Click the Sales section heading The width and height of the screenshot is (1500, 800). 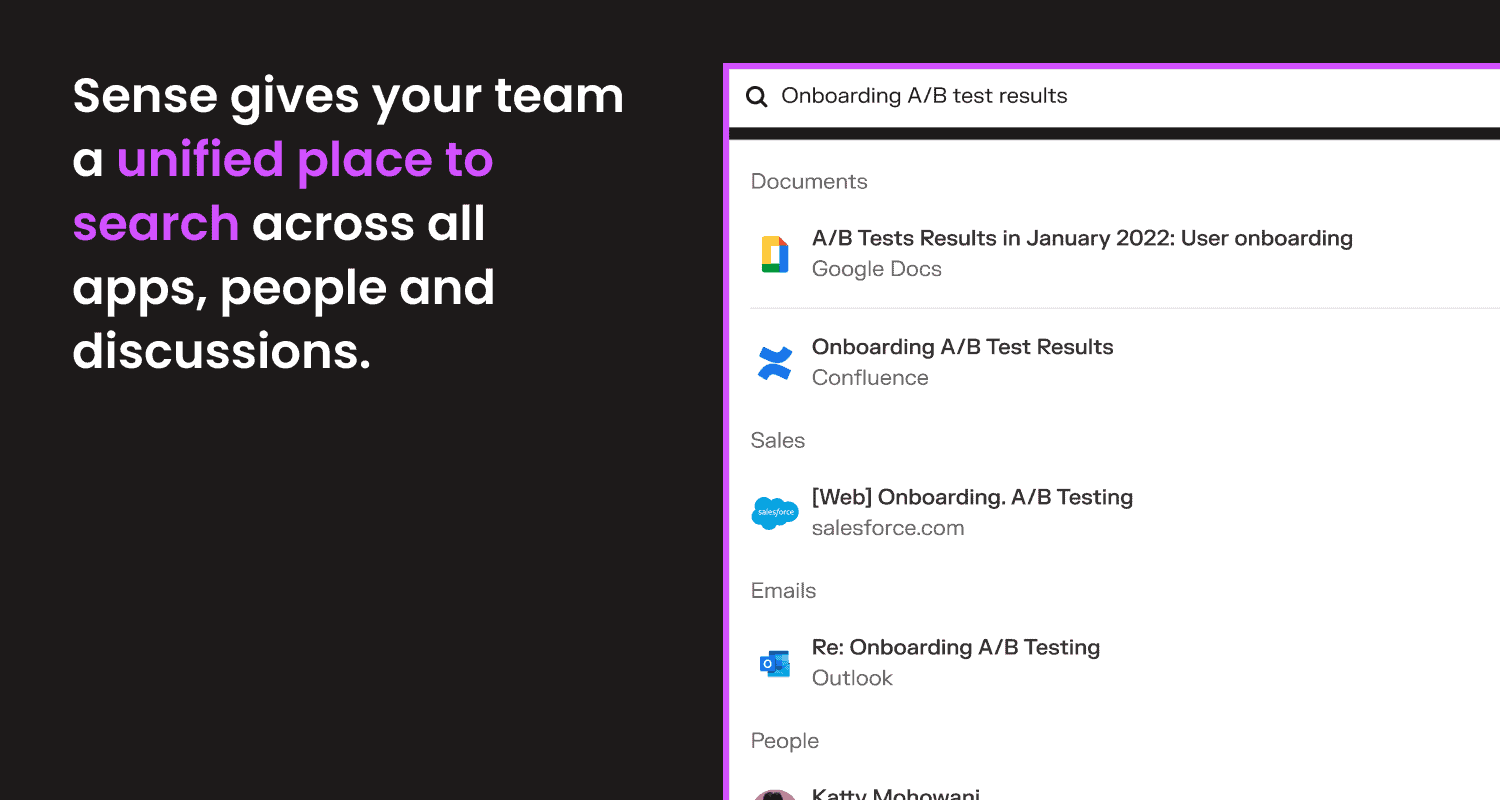[x=778, y=441]
